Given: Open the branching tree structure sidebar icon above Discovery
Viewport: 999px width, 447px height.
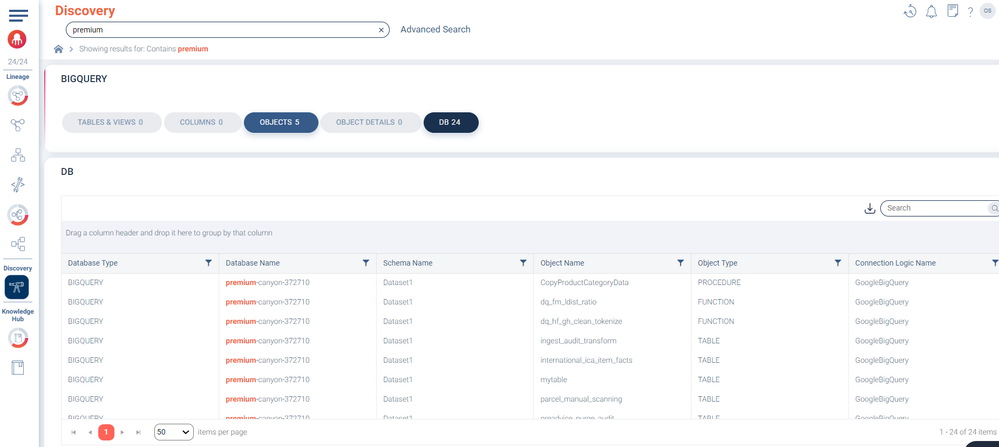Looking at the screenshot, I should pos(18,244).
